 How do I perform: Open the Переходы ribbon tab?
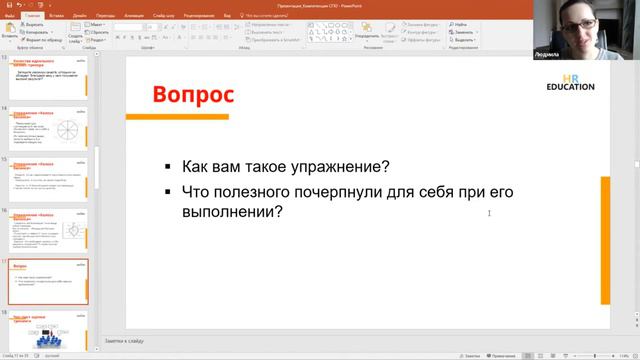[105, 16]
